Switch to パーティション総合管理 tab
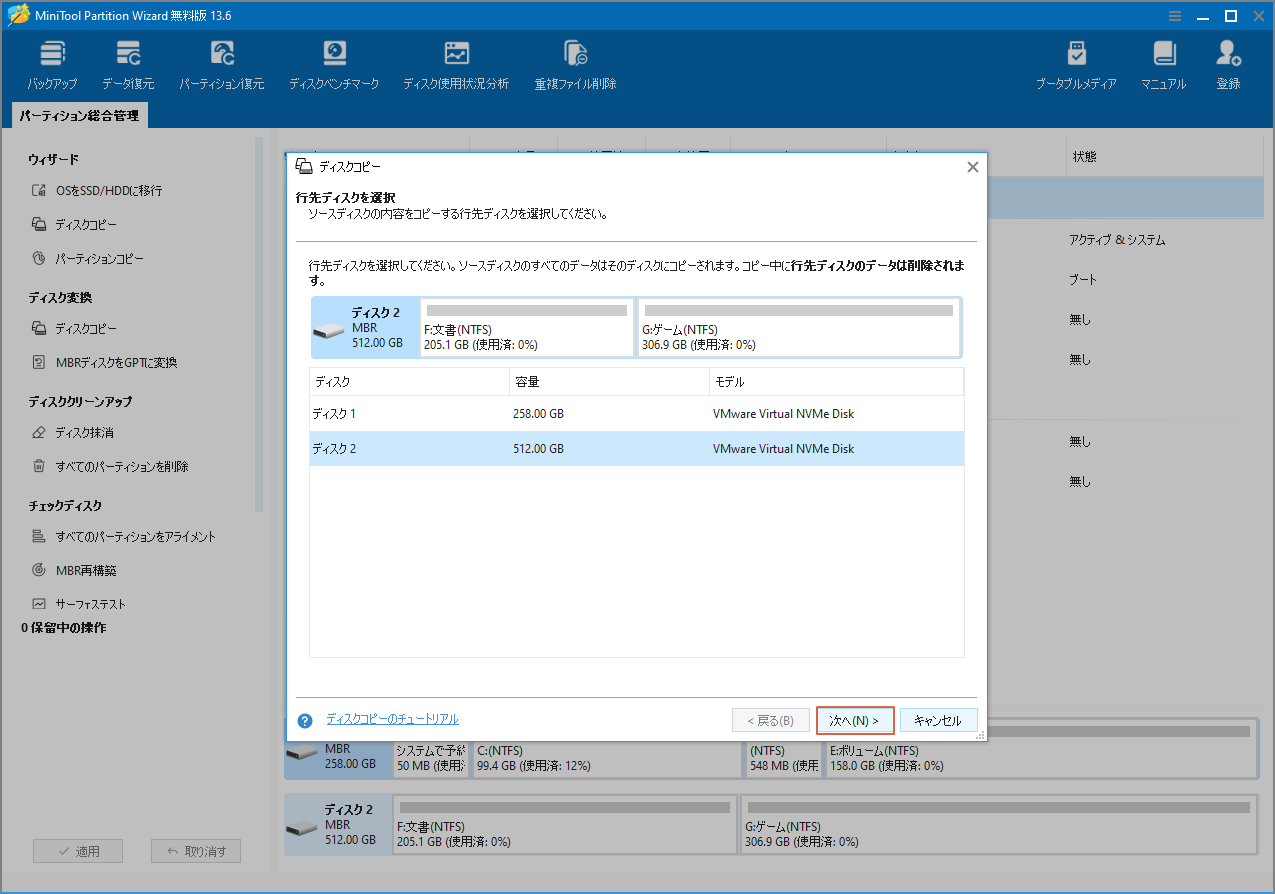The width and height of the screenshot is (1275, 894). (79, 116)
